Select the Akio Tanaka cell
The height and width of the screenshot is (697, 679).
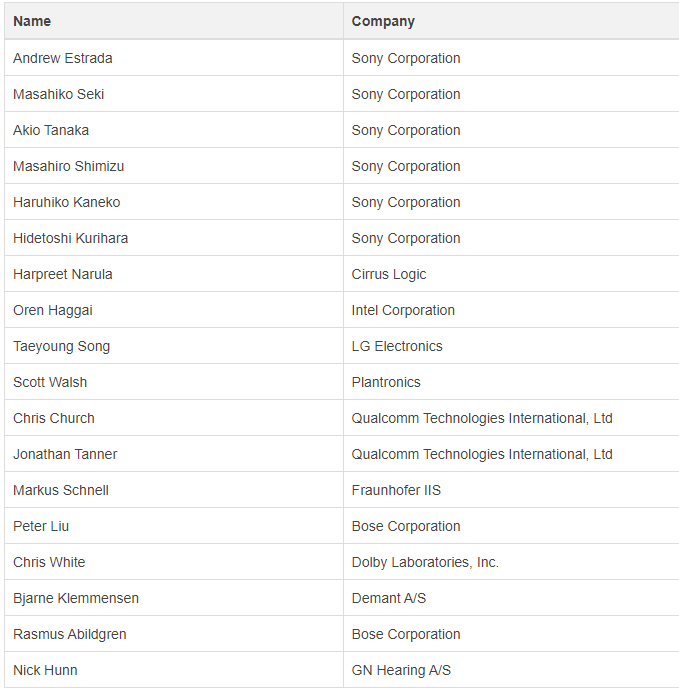[51, 130]
